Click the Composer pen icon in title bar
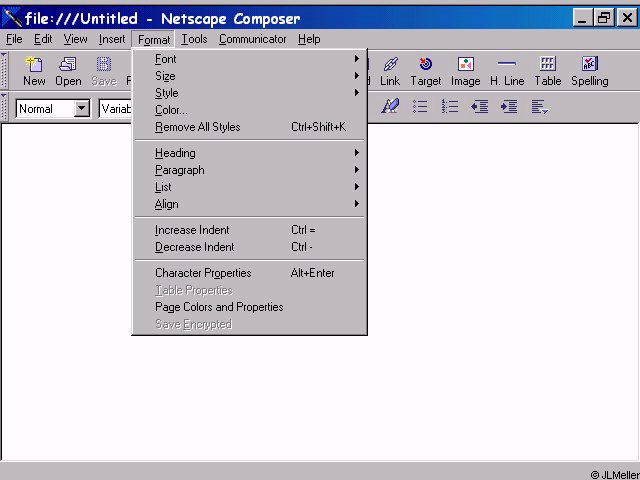 (11, 18)
